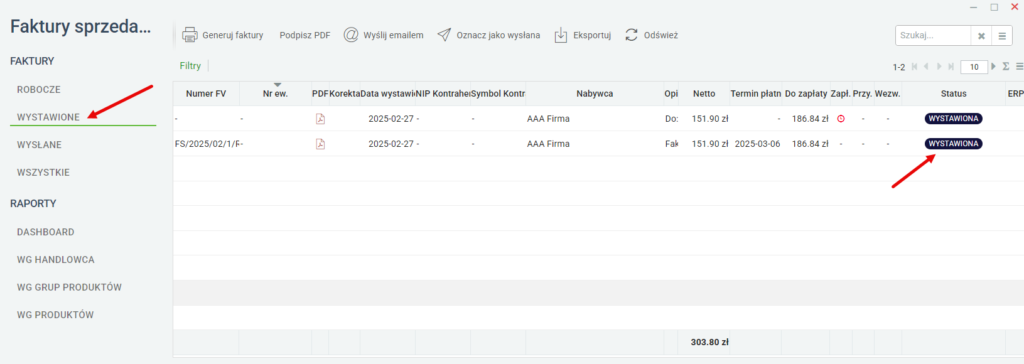Sort by the Netto column header

point(705,94)
